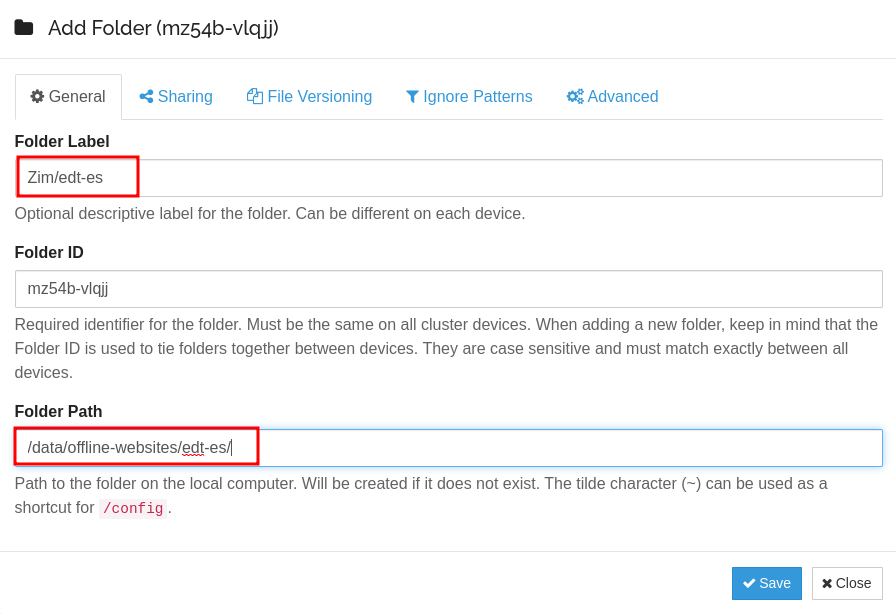This screenshot has width=896, height=614.
Task: Select the Advanced tab
Action: click(x=612, y=97)
